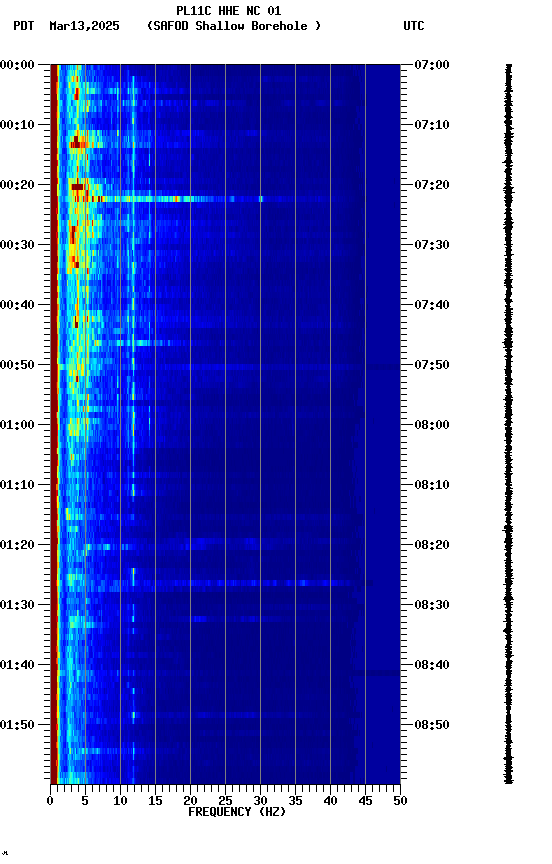Click the seismogram waveform trace

click(x=508, y=424)
